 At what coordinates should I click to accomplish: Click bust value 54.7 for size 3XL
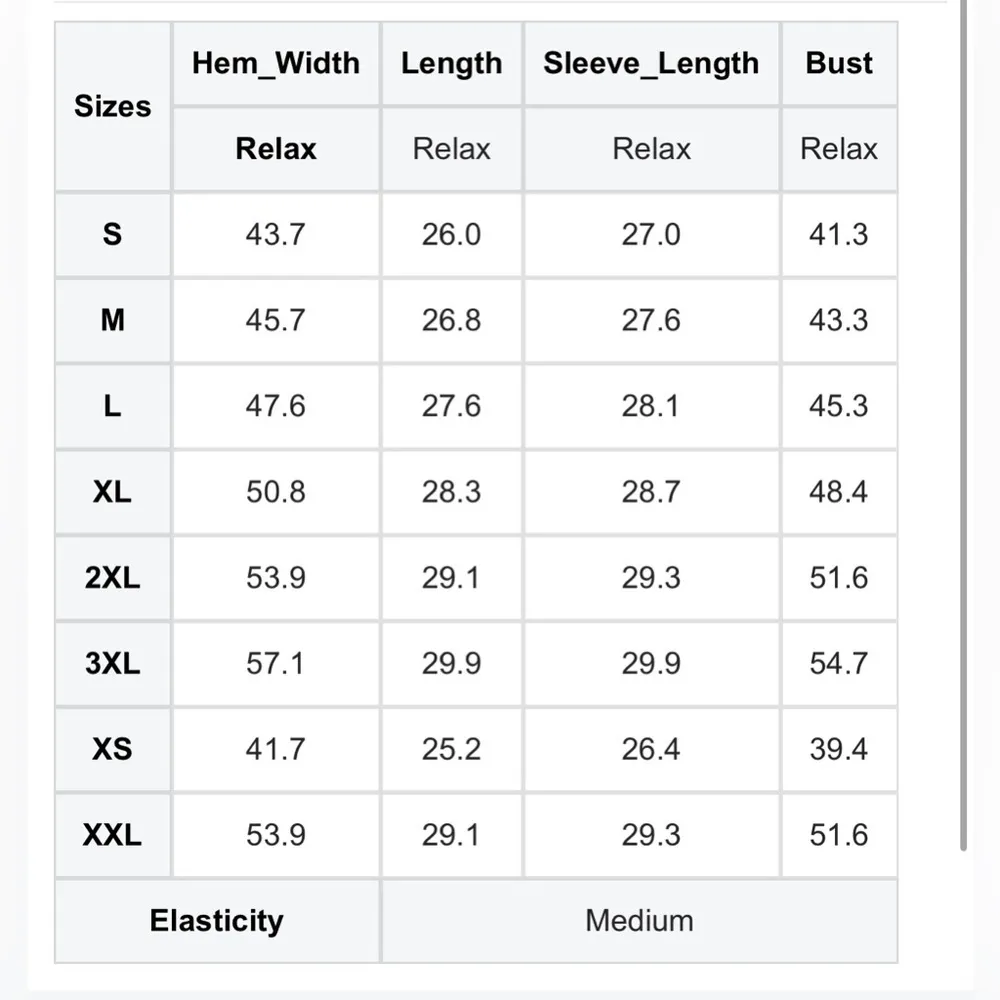point(839,664)
